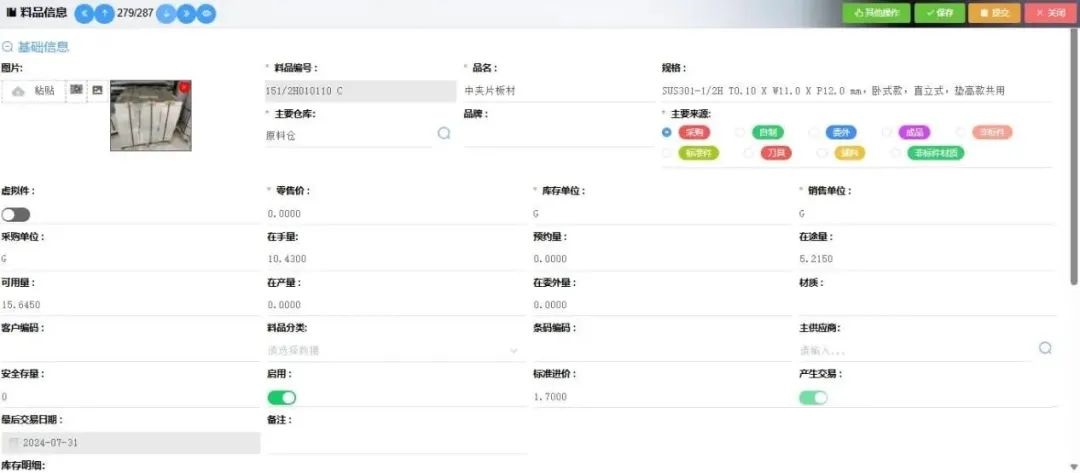Click the 料品编号 field 151/2H010110 C

pos(360,91)
